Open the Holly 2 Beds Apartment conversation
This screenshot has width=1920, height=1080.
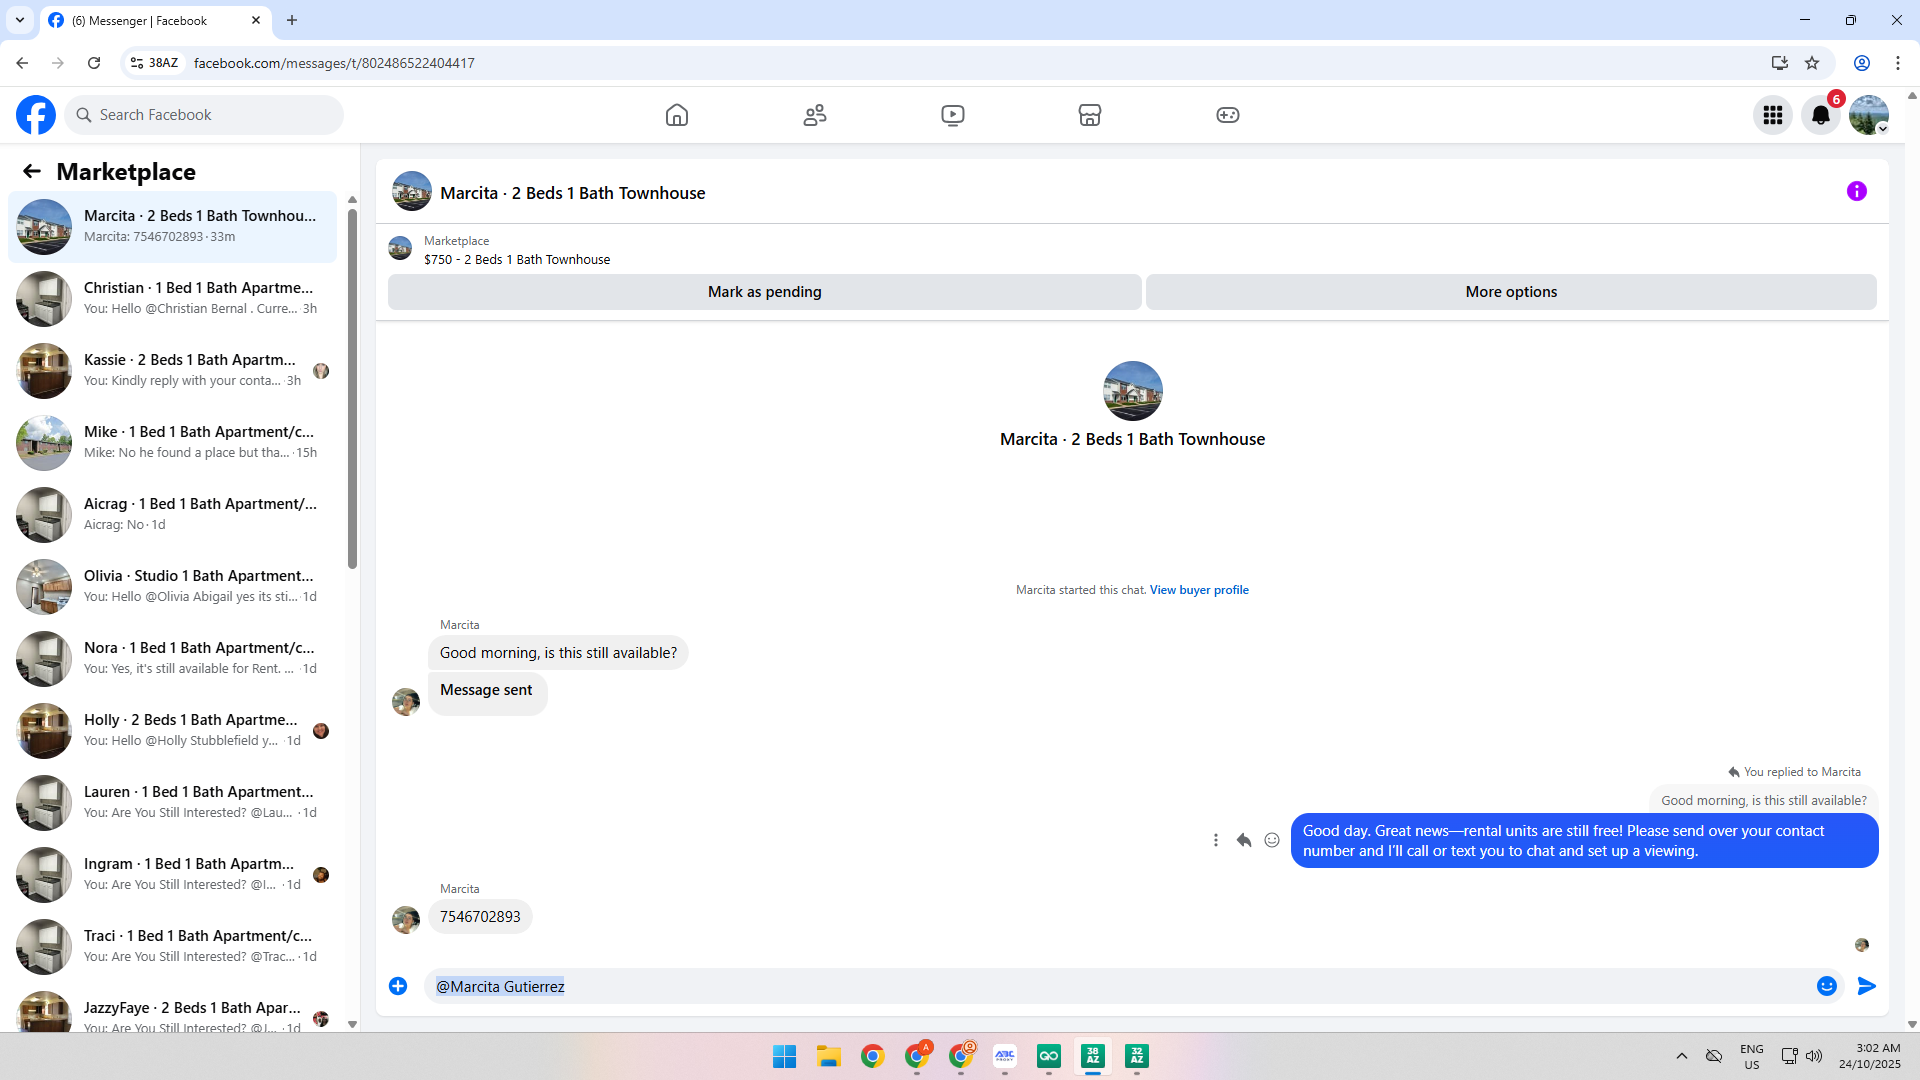[x=173, y=731]
